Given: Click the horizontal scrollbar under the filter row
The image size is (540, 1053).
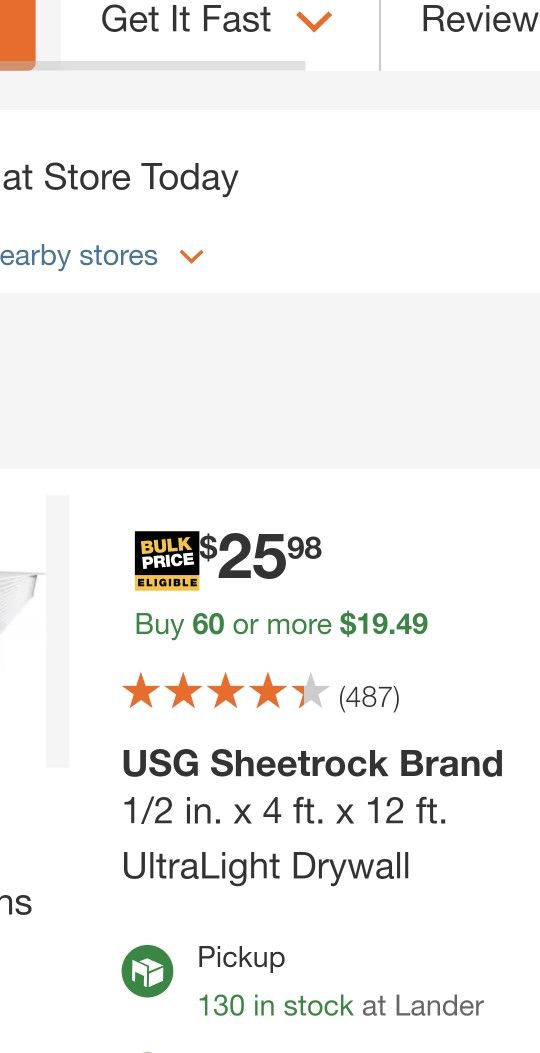Looking at the screenshot, I should (x=152, y=66).
